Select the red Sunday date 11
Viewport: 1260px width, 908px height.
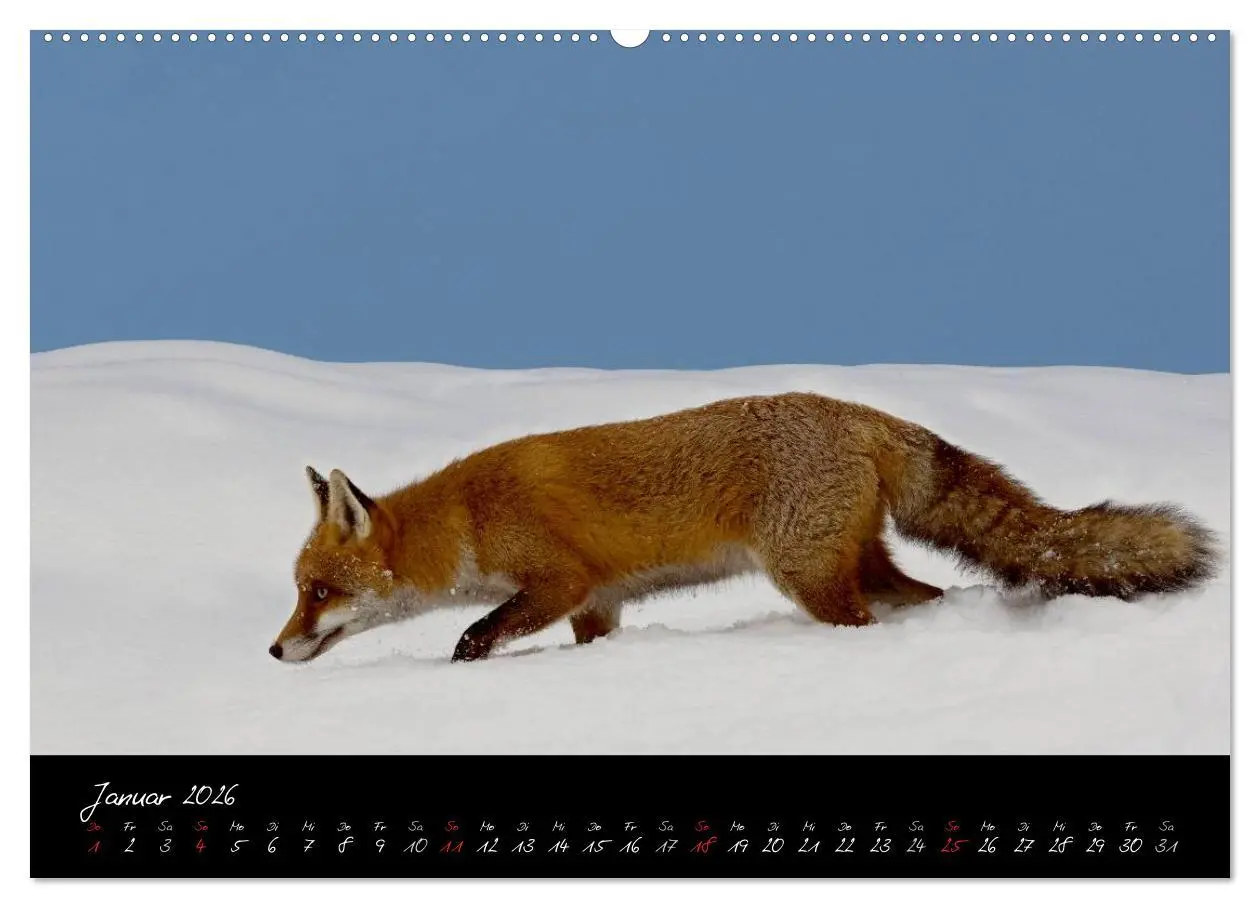[451, 846]
